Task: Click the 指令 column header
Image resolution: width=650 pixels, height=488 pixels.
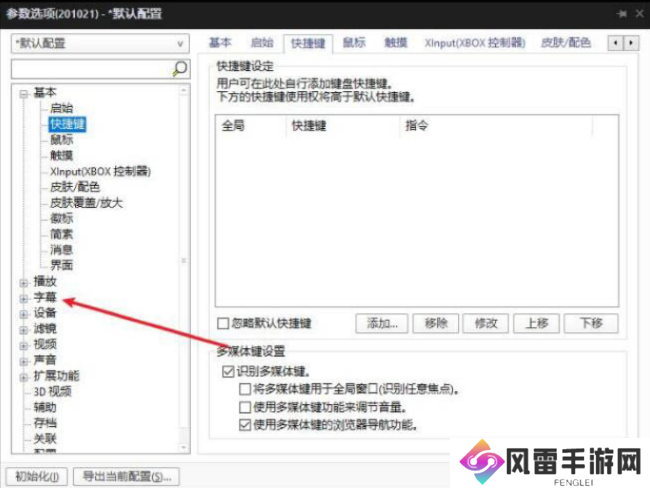Action: [x=496, y=126]
